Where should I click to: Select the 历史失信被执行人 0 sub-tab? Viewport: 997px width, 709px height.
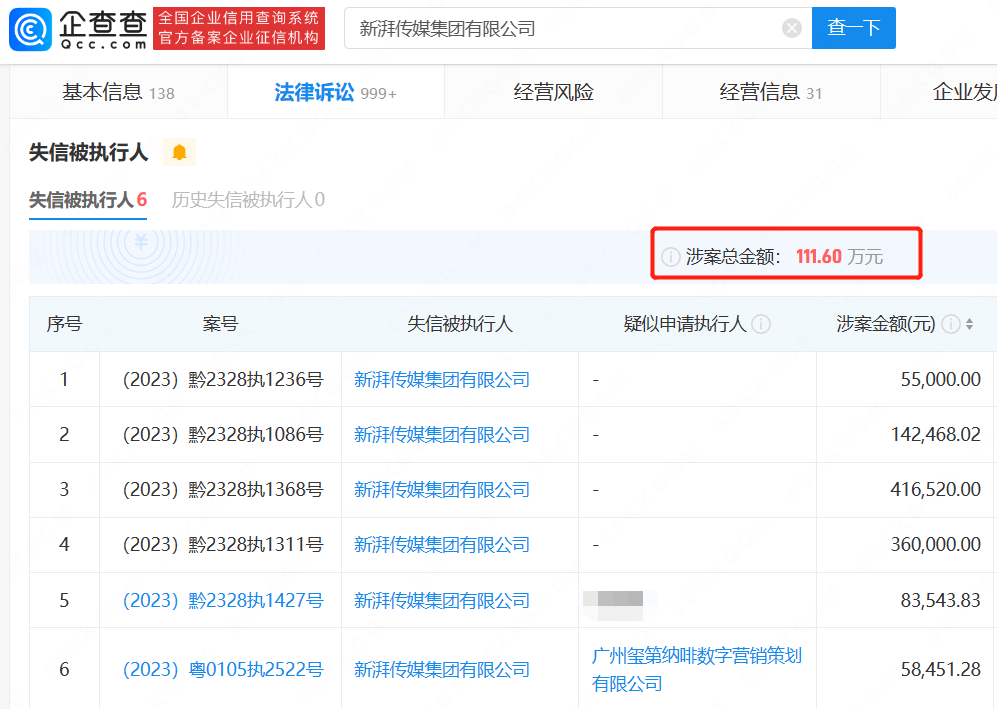tap(248, 200)
